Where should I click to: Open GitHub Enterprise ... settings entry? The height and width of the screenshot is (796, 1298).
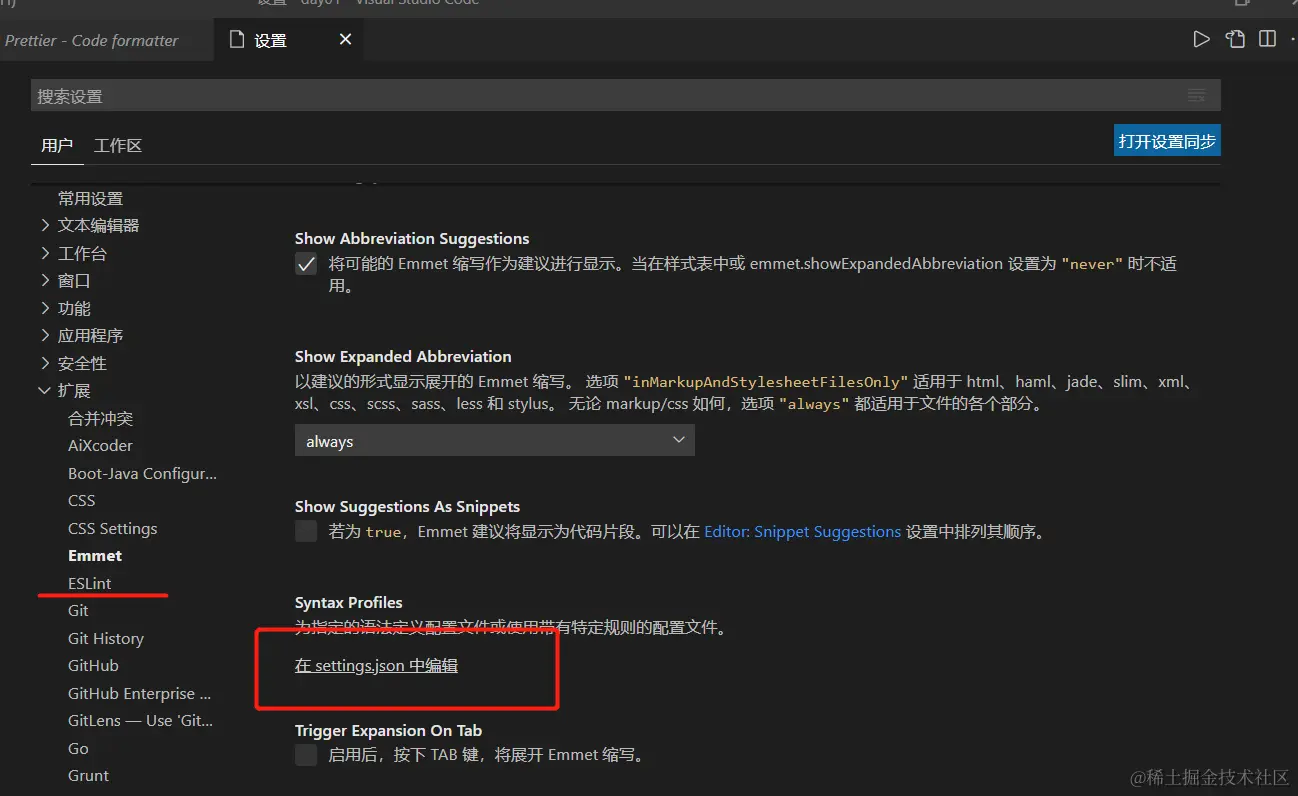point(140,694)
